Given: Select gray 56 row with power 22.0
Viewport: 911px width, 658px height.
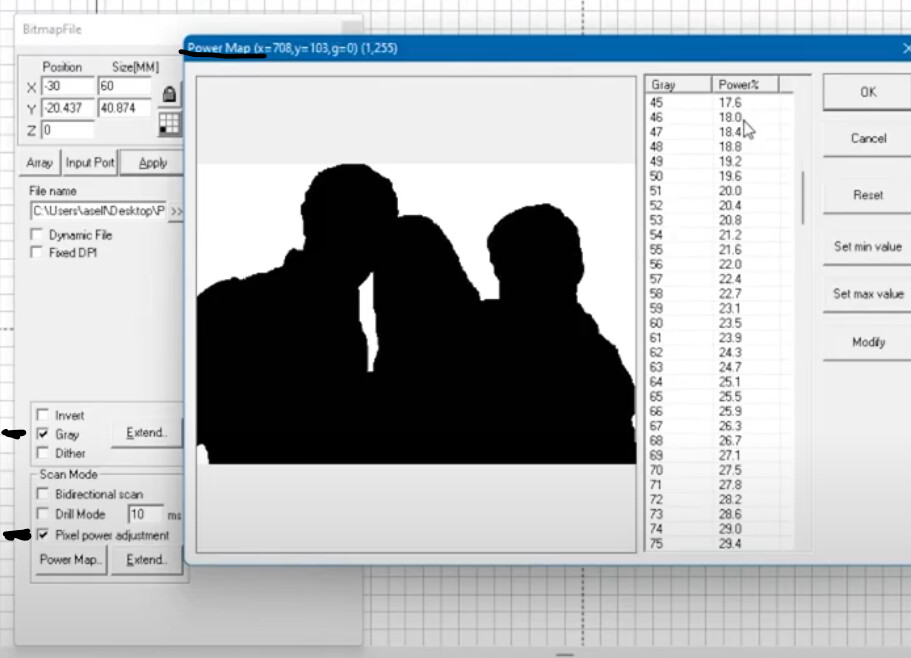Looking at the screenshot, I should pyautogui.click(x=719, y=264).
